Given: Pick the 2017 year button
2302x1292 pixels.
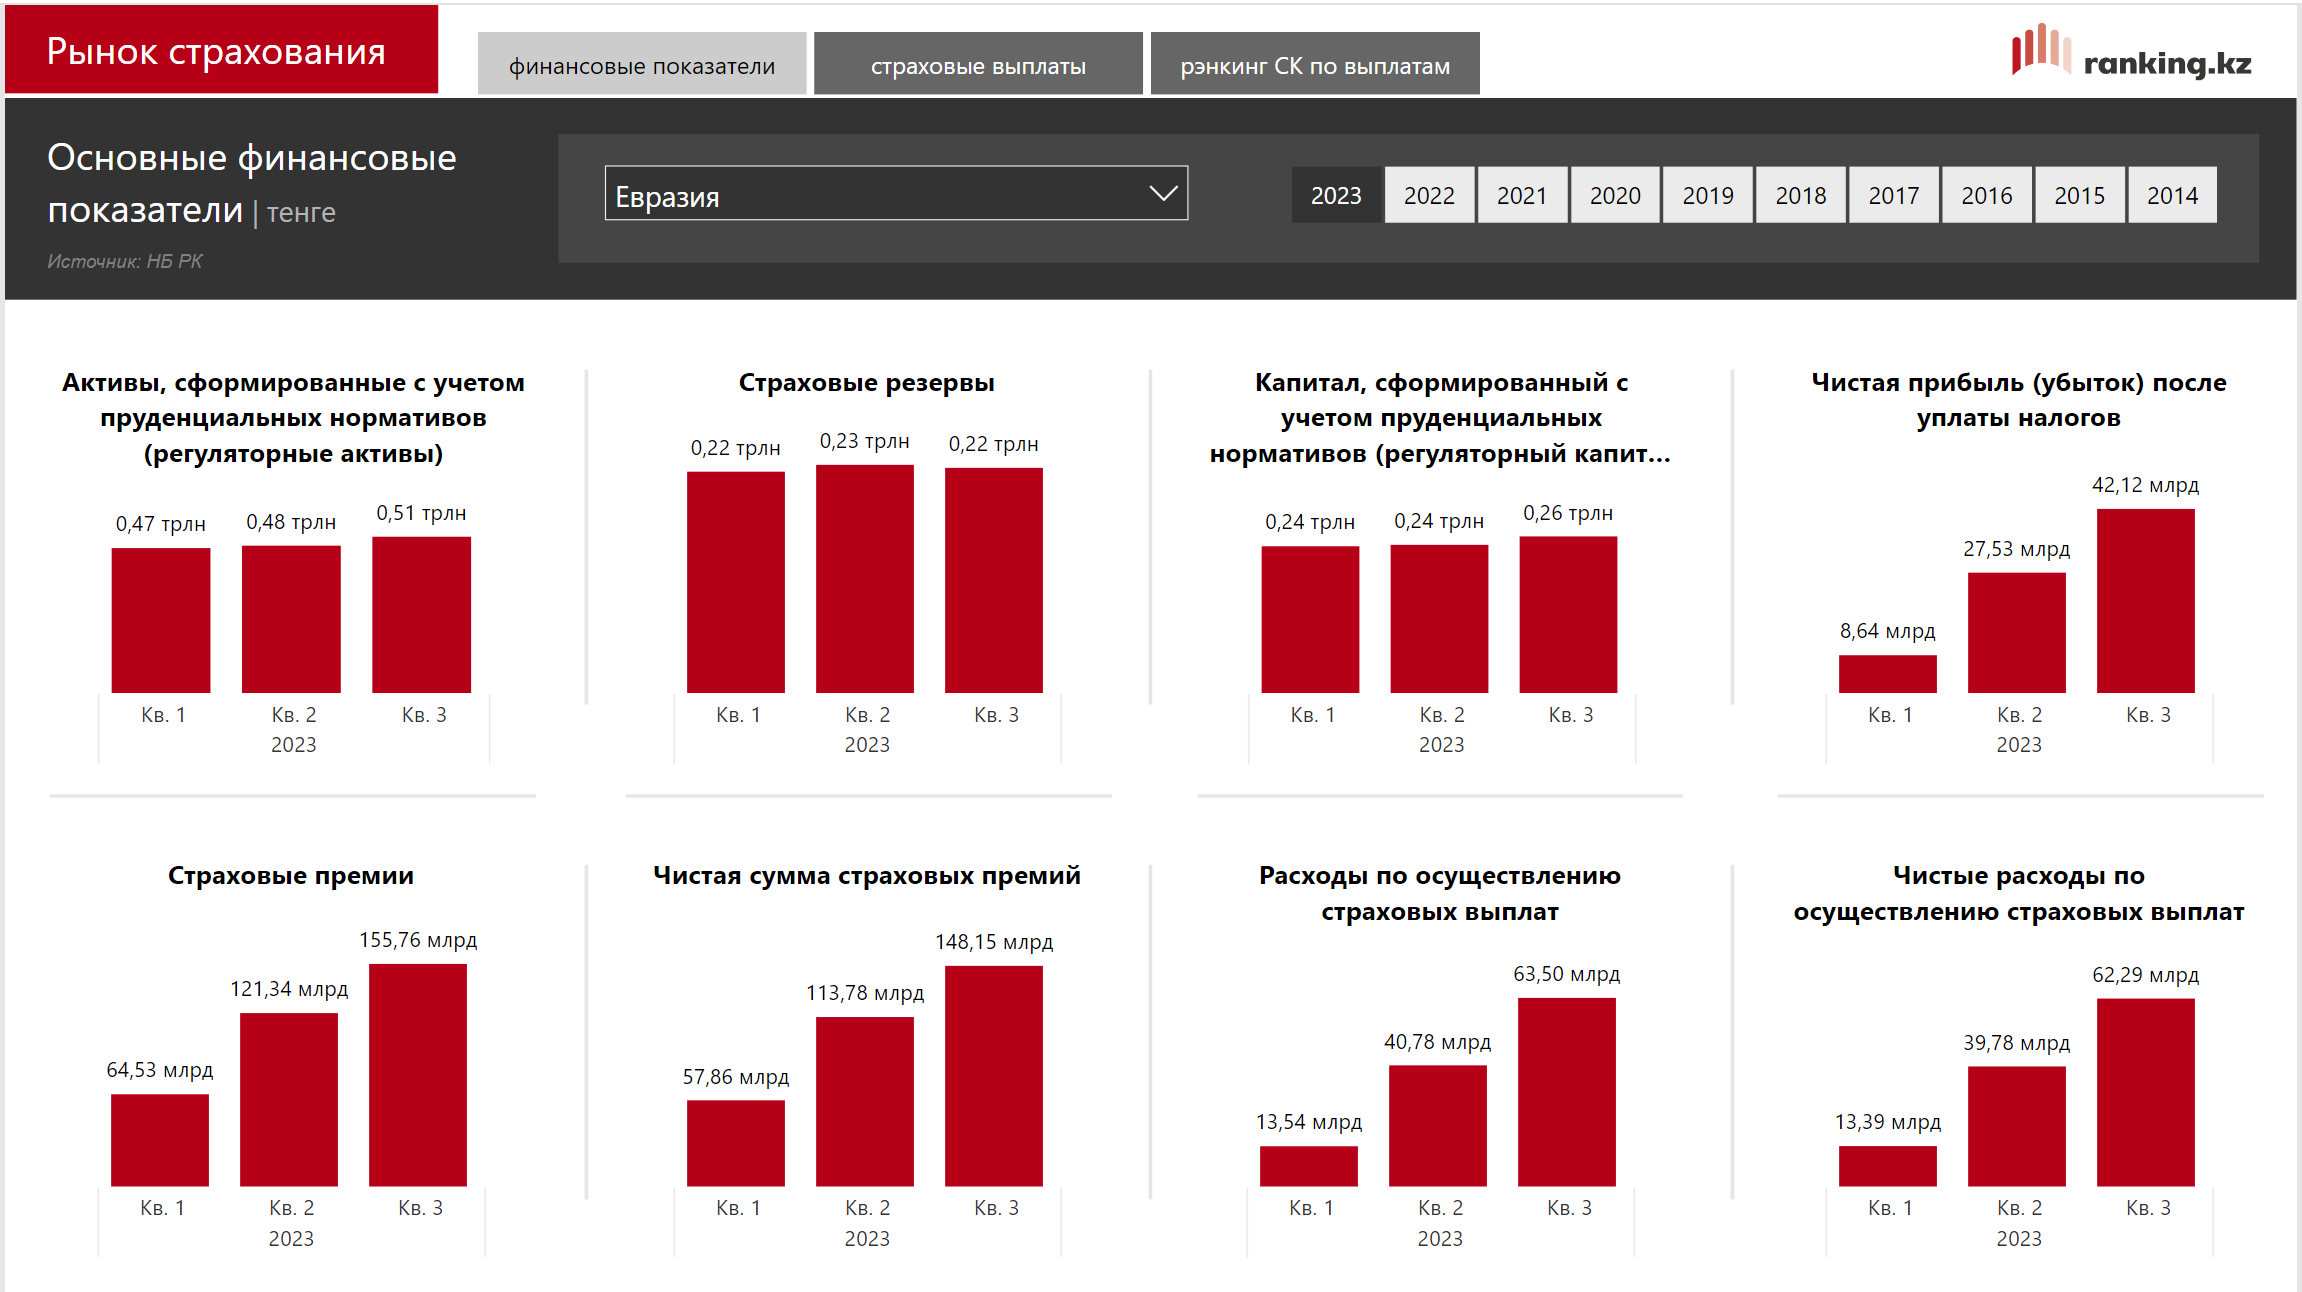Looking at the screenshot, I should click(1893, 195).
